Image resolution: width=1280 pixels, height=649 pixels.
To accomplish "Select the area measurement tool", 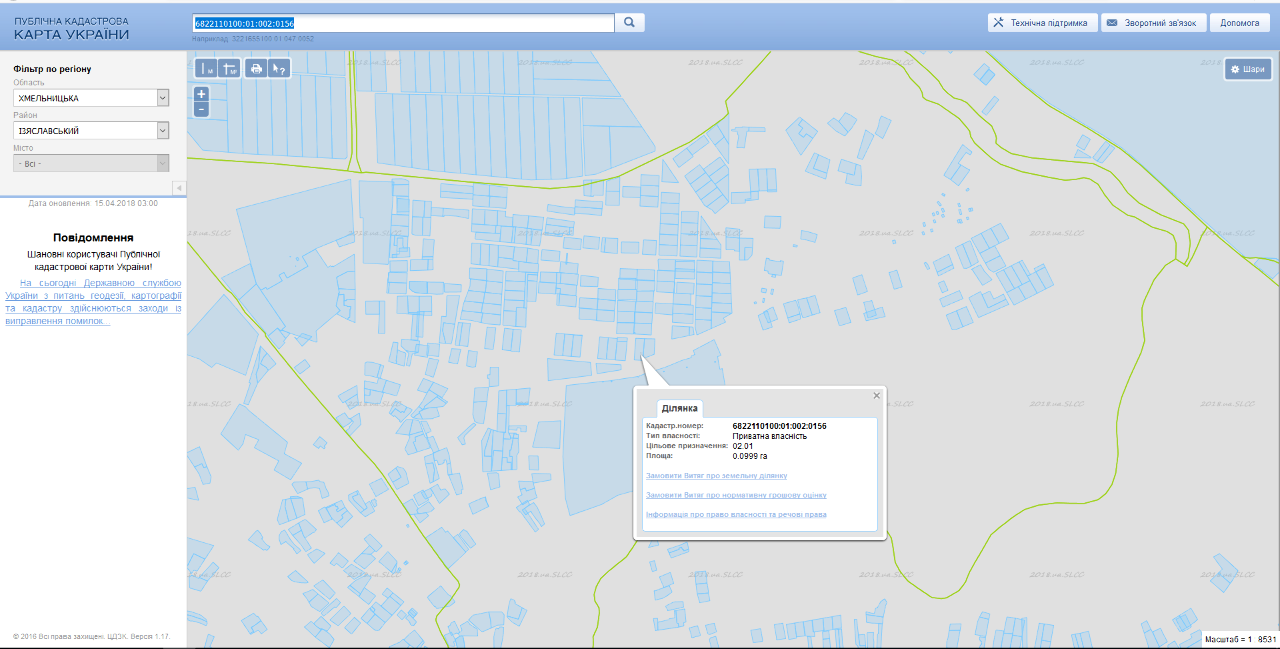I will (x=230, y=69).
